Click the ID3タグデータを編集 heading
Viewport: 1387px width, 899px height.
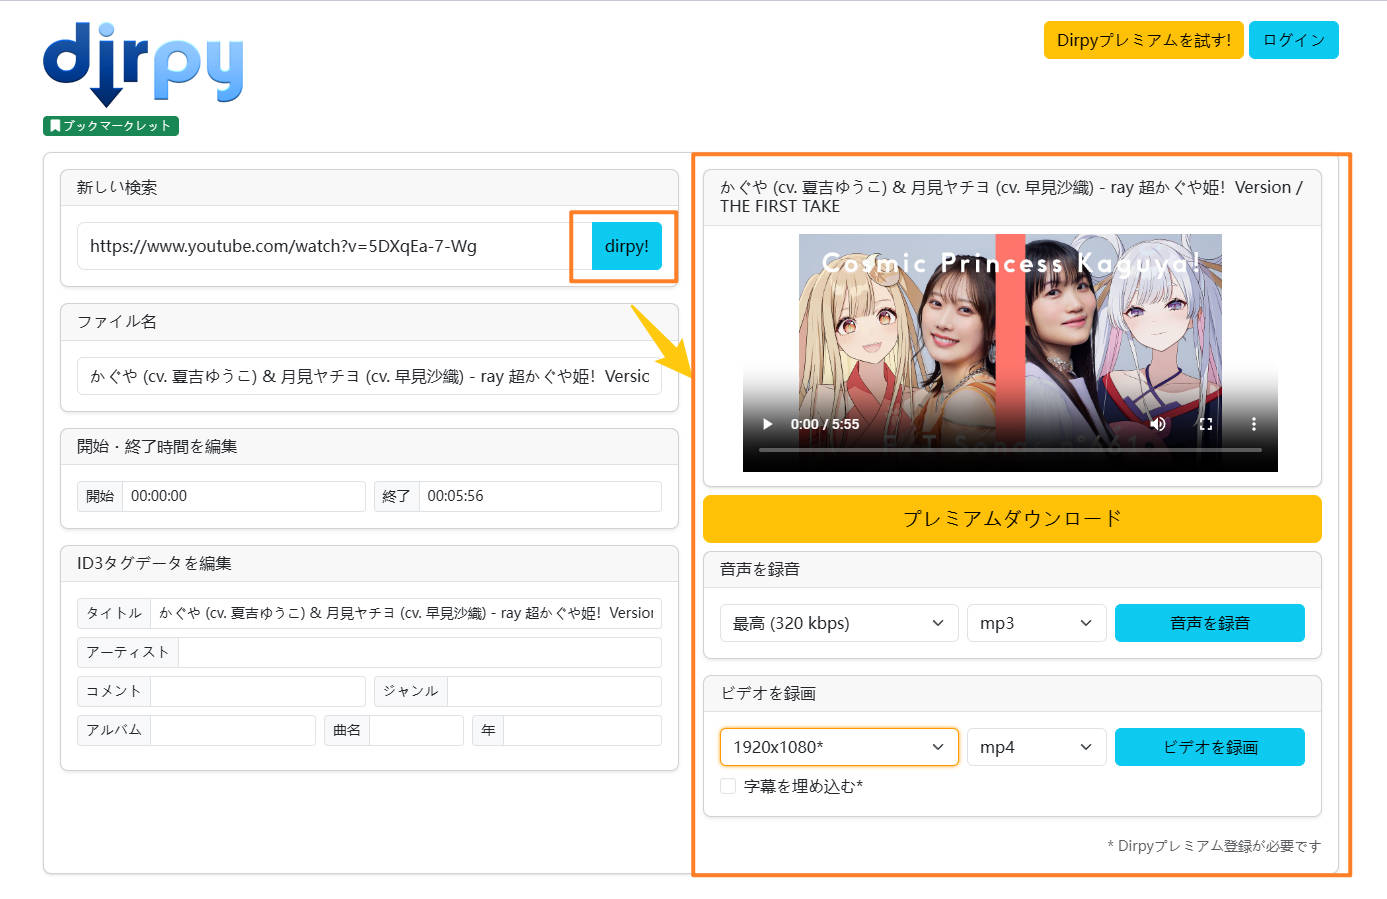click(154, 564)
